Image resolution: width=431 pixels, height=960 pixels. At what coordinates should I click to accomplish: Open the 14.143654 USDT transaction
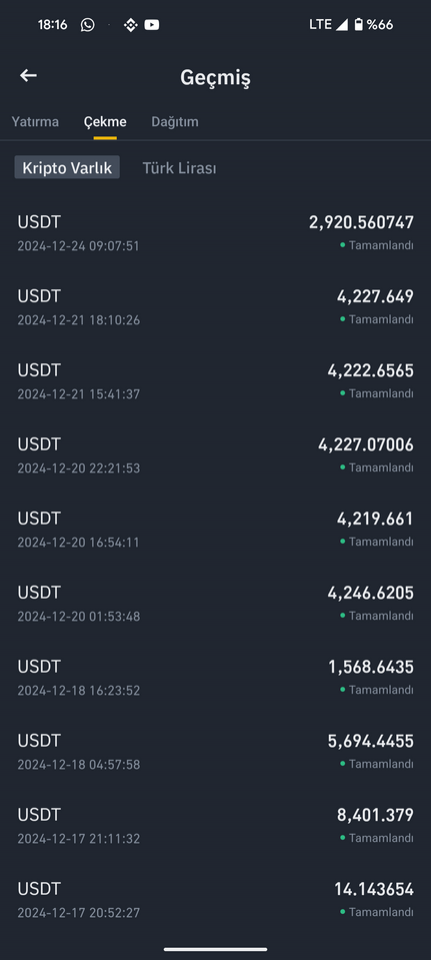(x=216, y=899)
